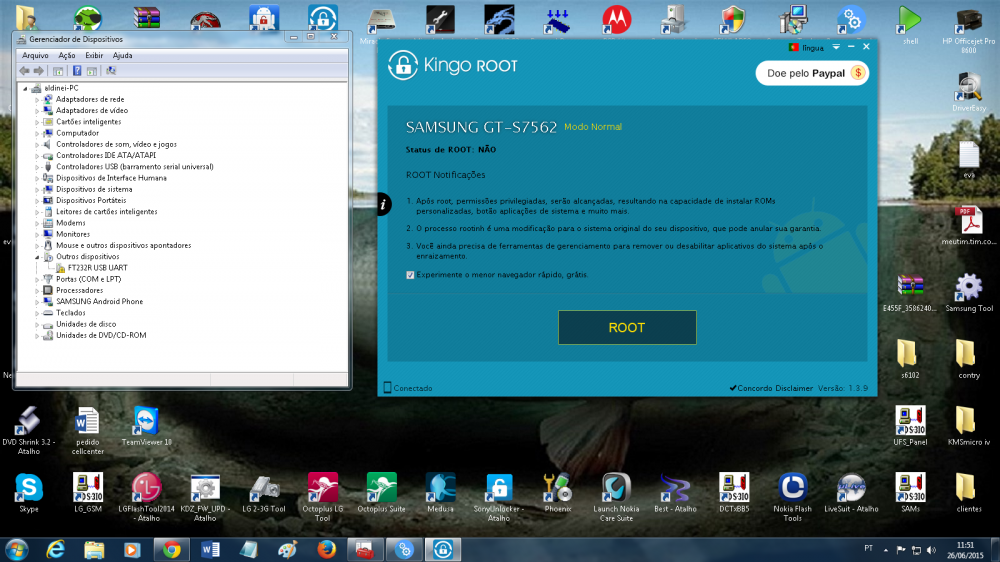Open the meutim.tim PDF file
Image resolution: width=1000 pixels, height=562 pixels.
click(969, 226)
